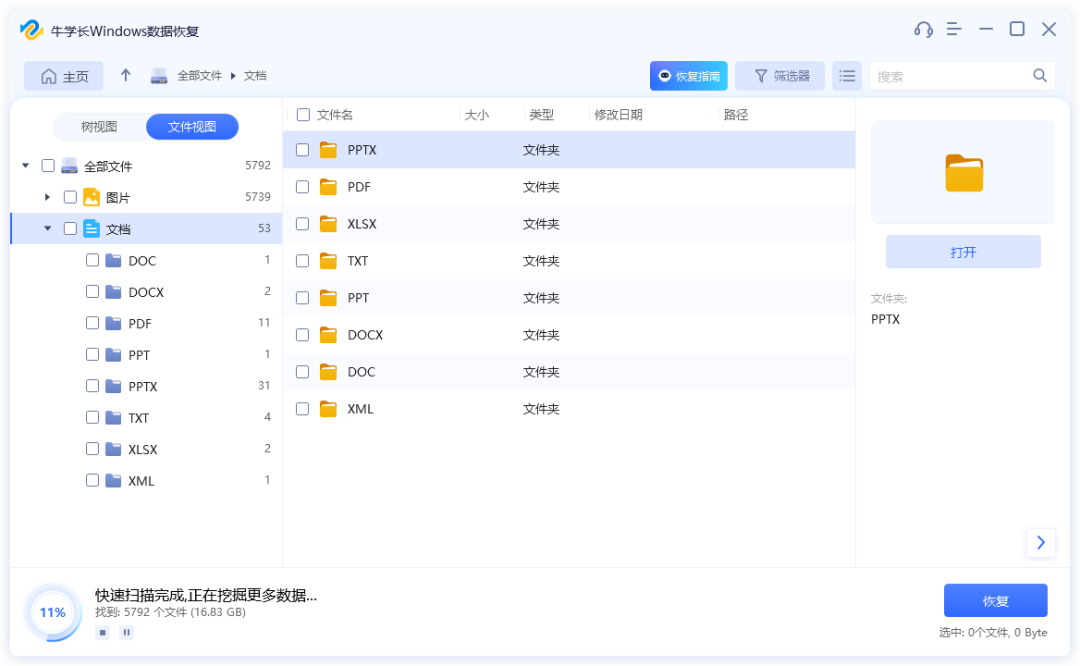Viewport: 1080px width, 666px height.
Task: Go up one level with the up arrow
Action: pyautogui.click(x=126, y=76)
